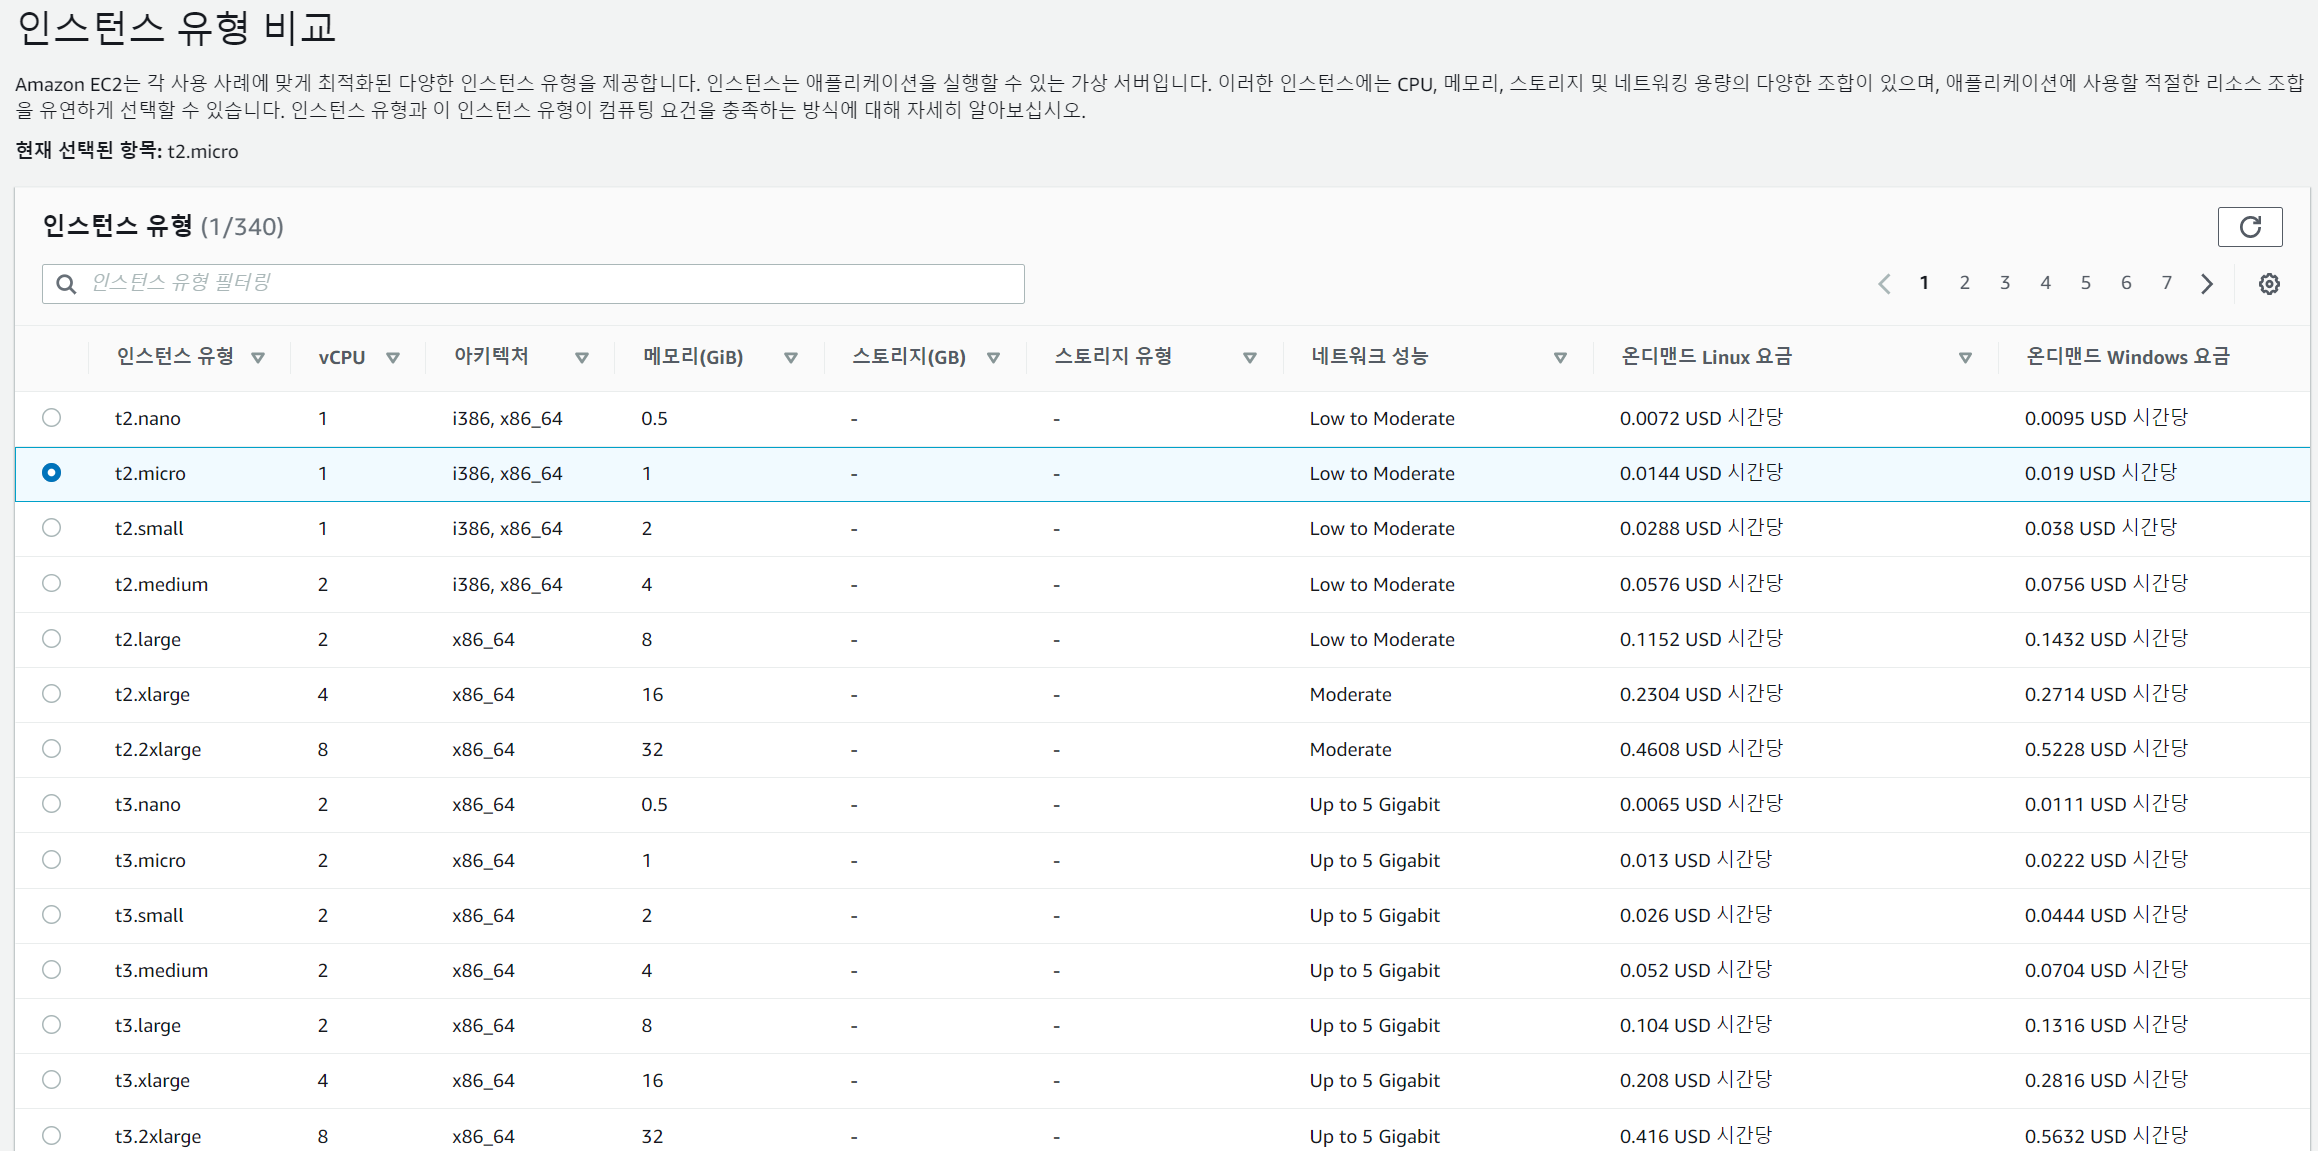Sort by 메모리(GiB) column arrow
This screenshot has height=1151, width=2318.
[x=790, y=358]
